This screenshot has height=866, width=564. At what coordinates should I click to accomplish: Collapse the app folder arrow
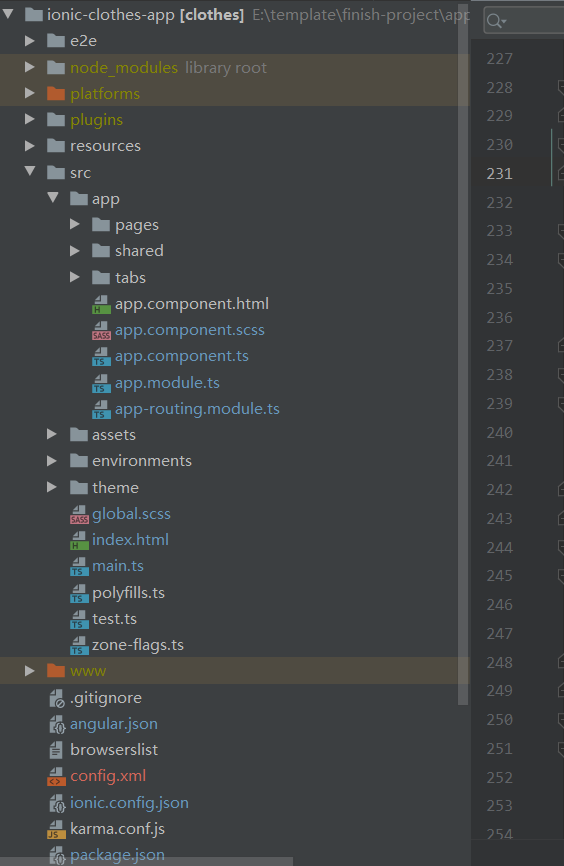pyautogui.click(x=53, y=198)
